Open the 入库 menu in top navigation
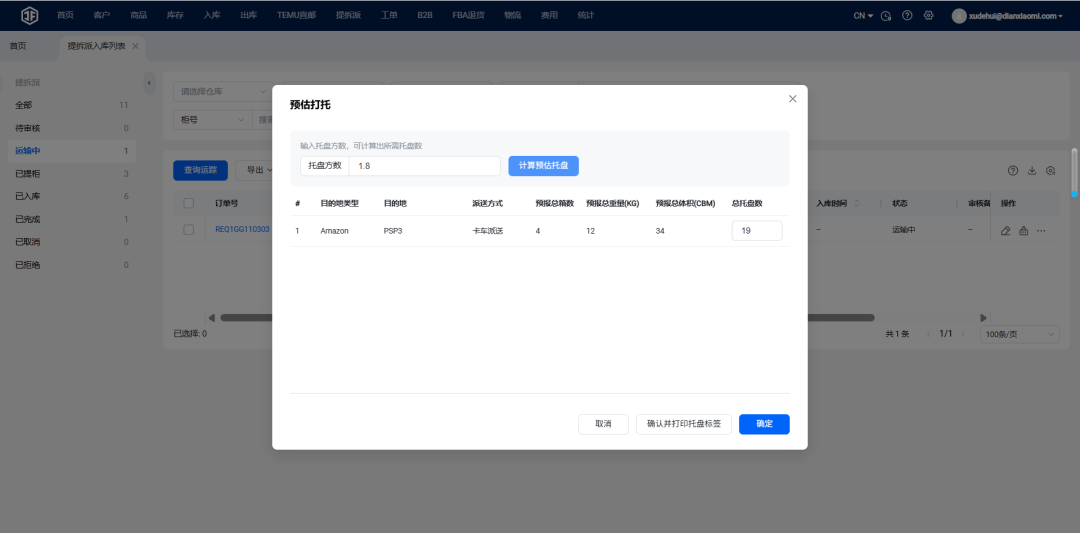The image size is (1080, 533). click(211, 16)
